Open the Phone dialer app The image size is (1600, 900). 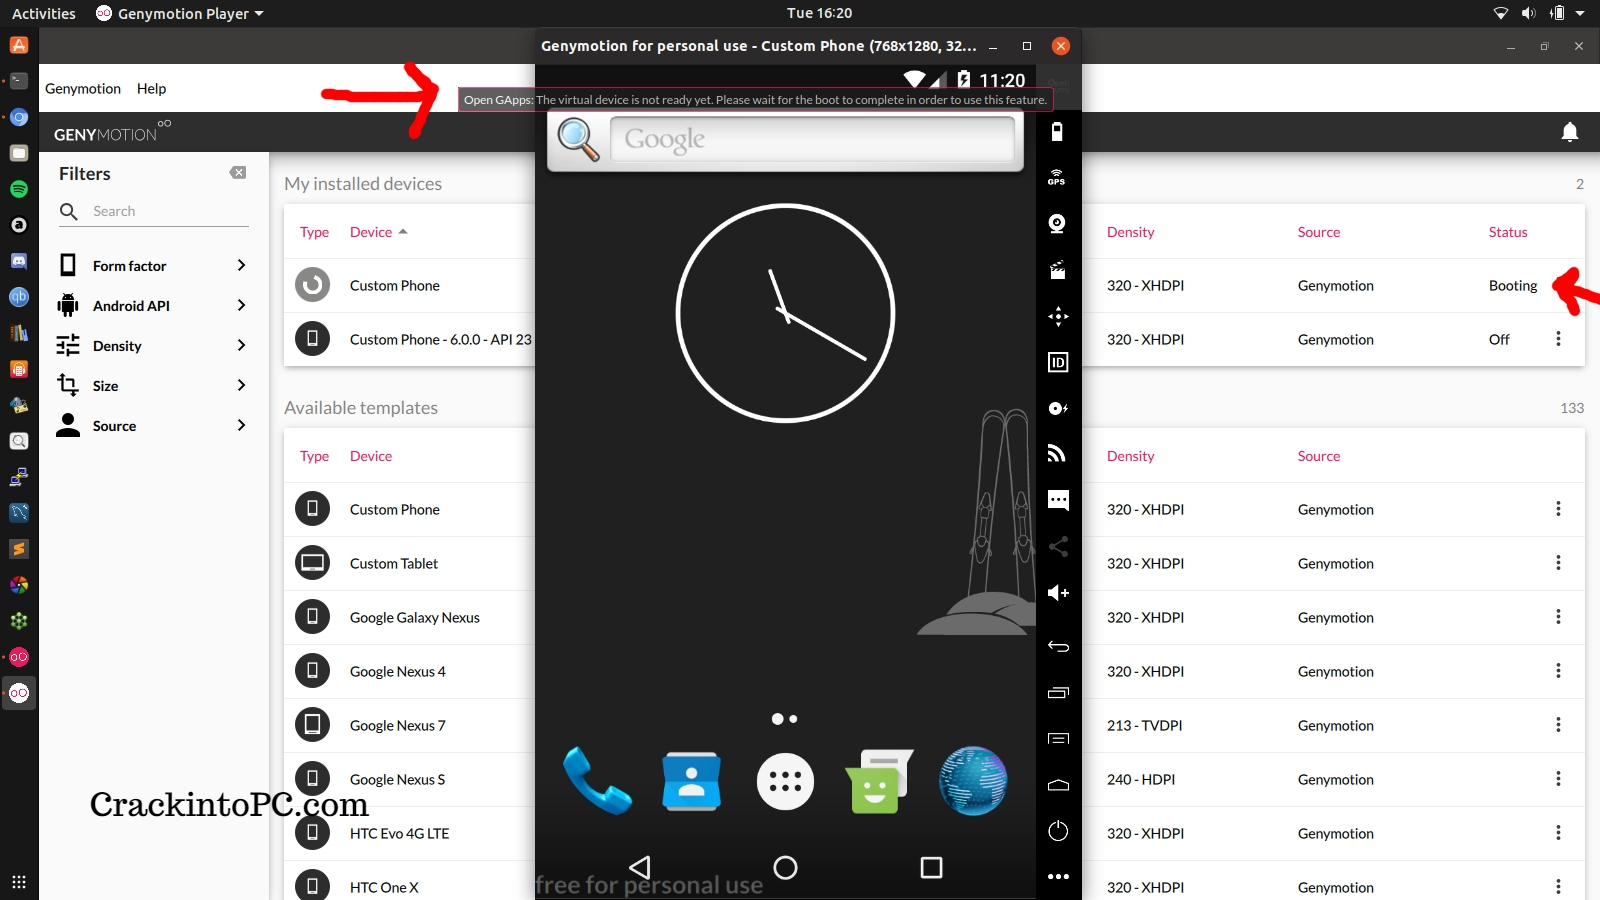pyautogui.click(x=597, y=781)
